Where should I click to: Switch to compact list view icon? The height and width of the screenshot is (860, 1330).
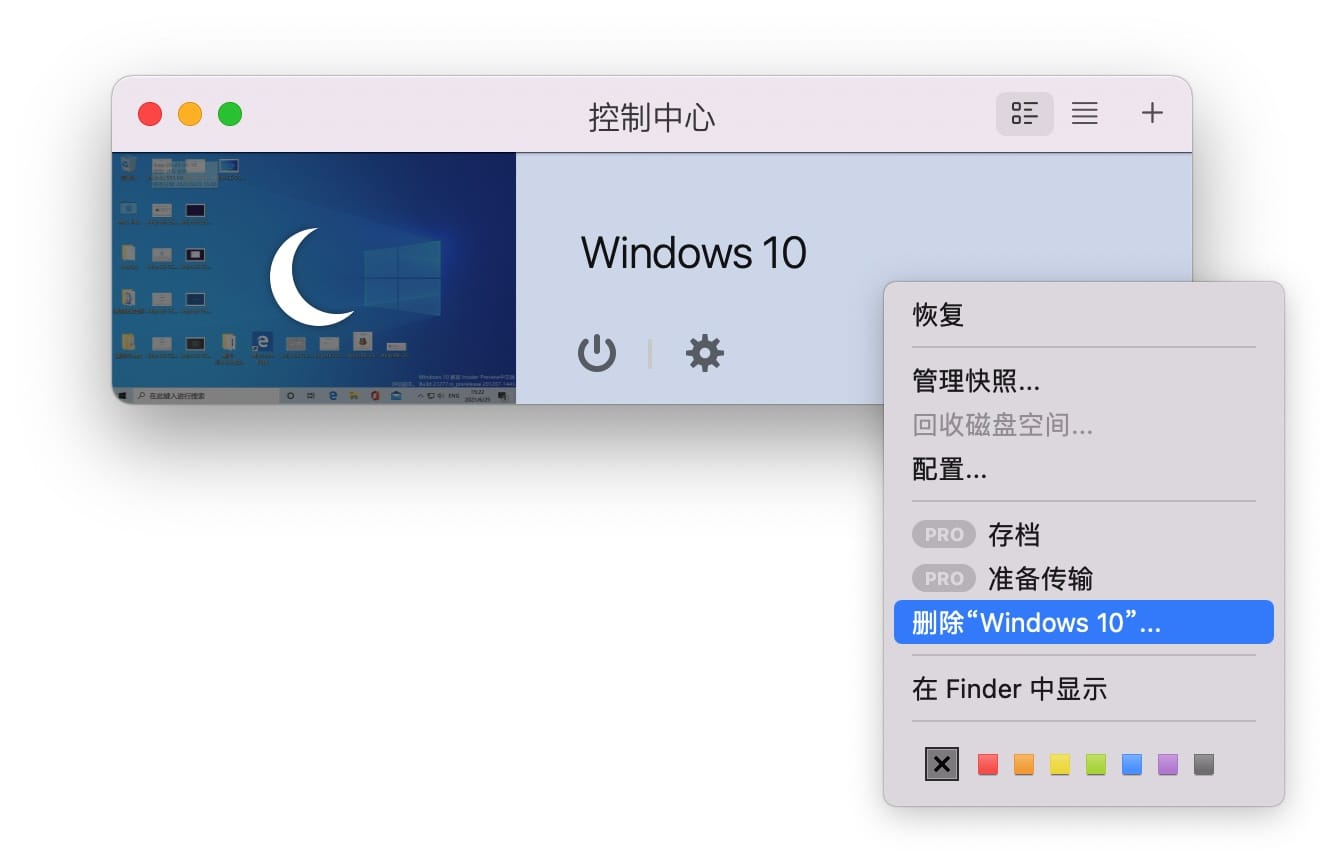coord(1085,114)
